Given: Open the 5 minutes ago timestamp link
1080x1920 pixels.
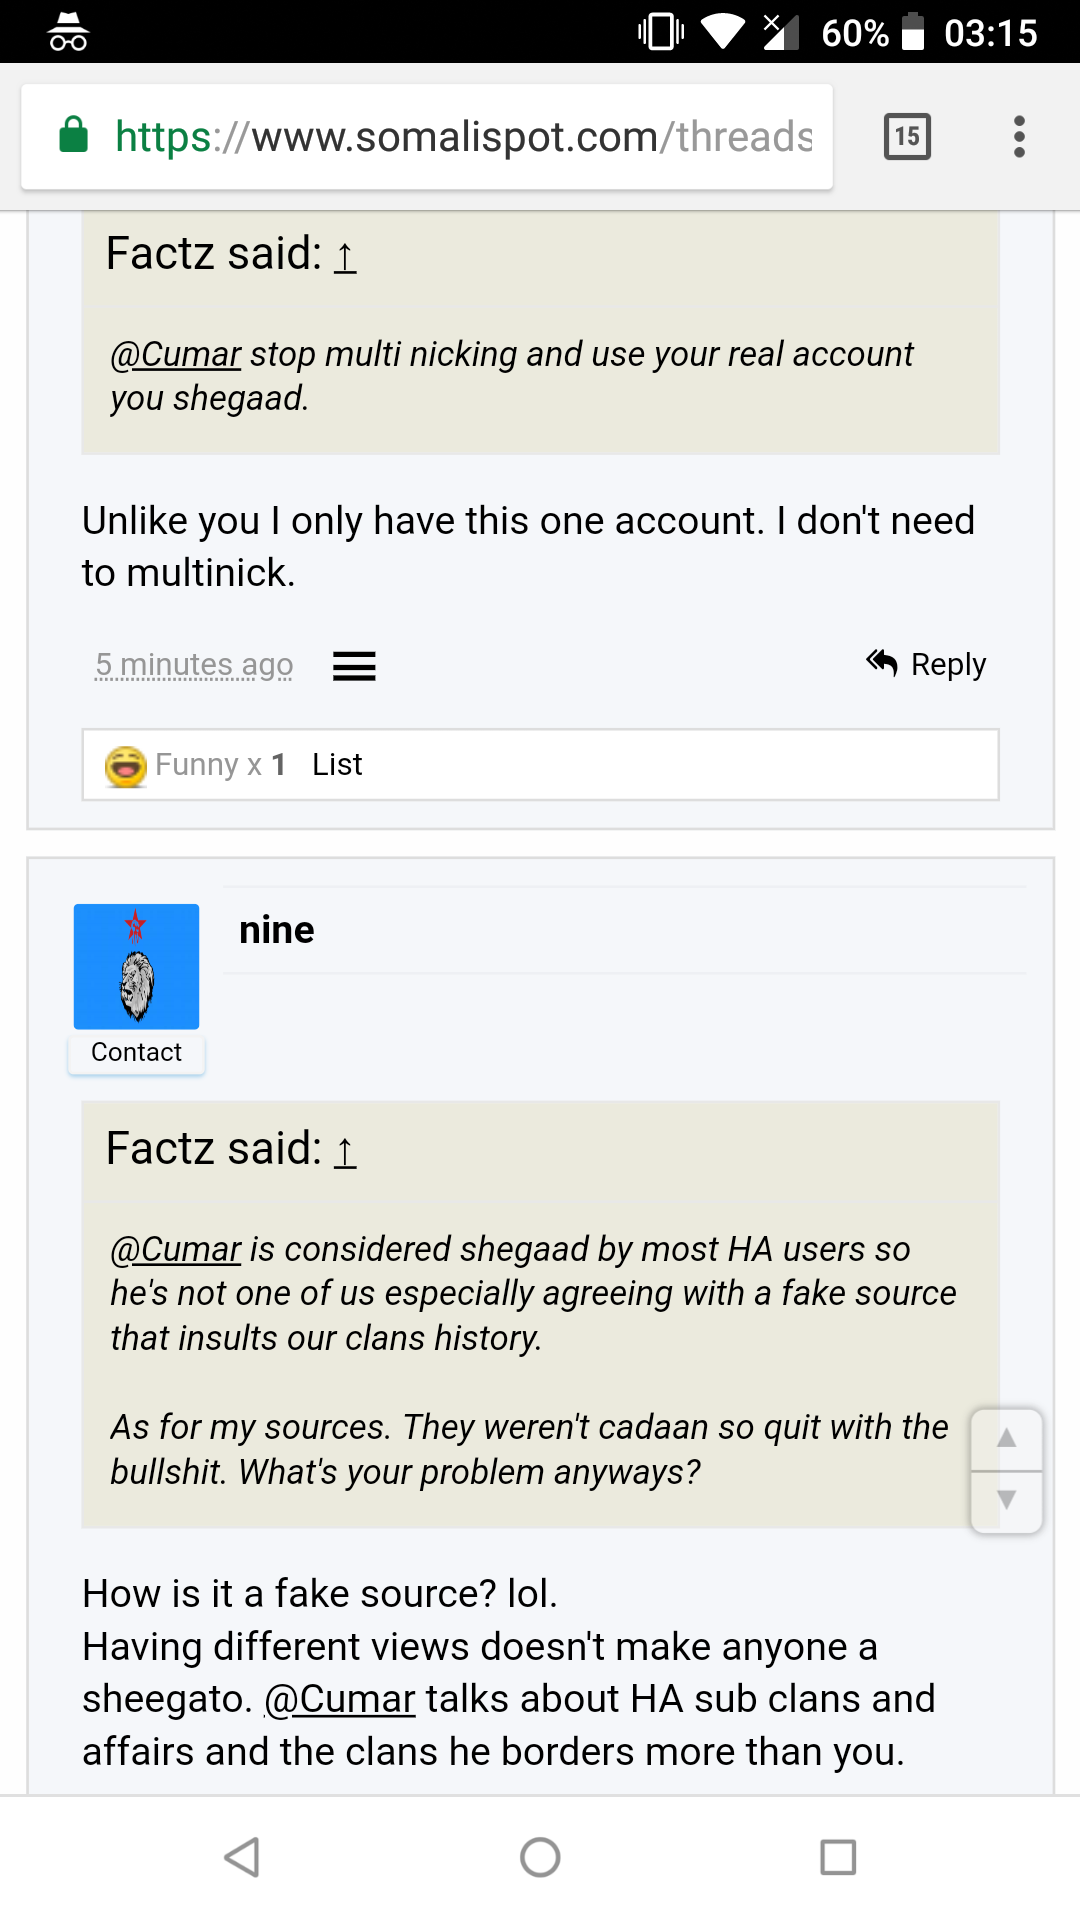Looking at the screenshot, I should click(x=194, y=665).
